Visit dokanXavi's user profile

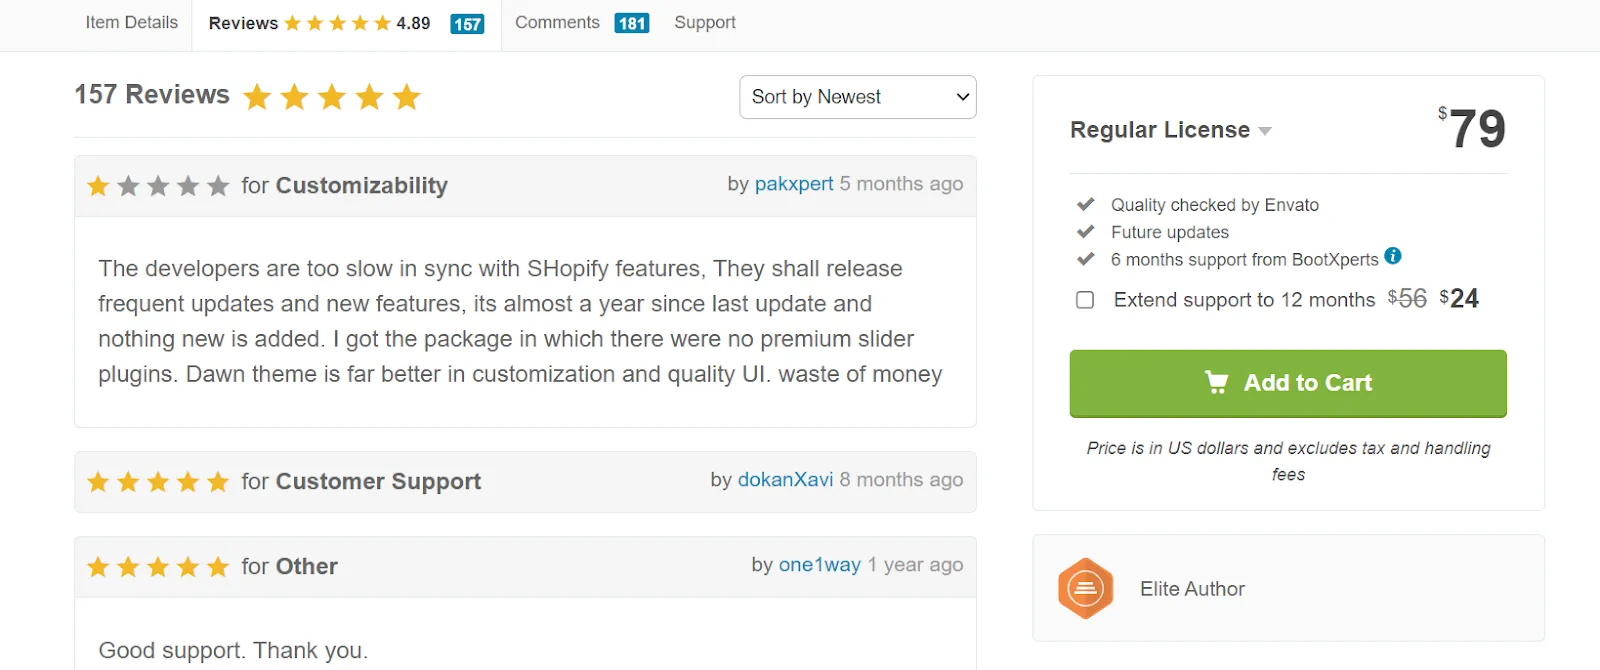[x=785, y=480]
